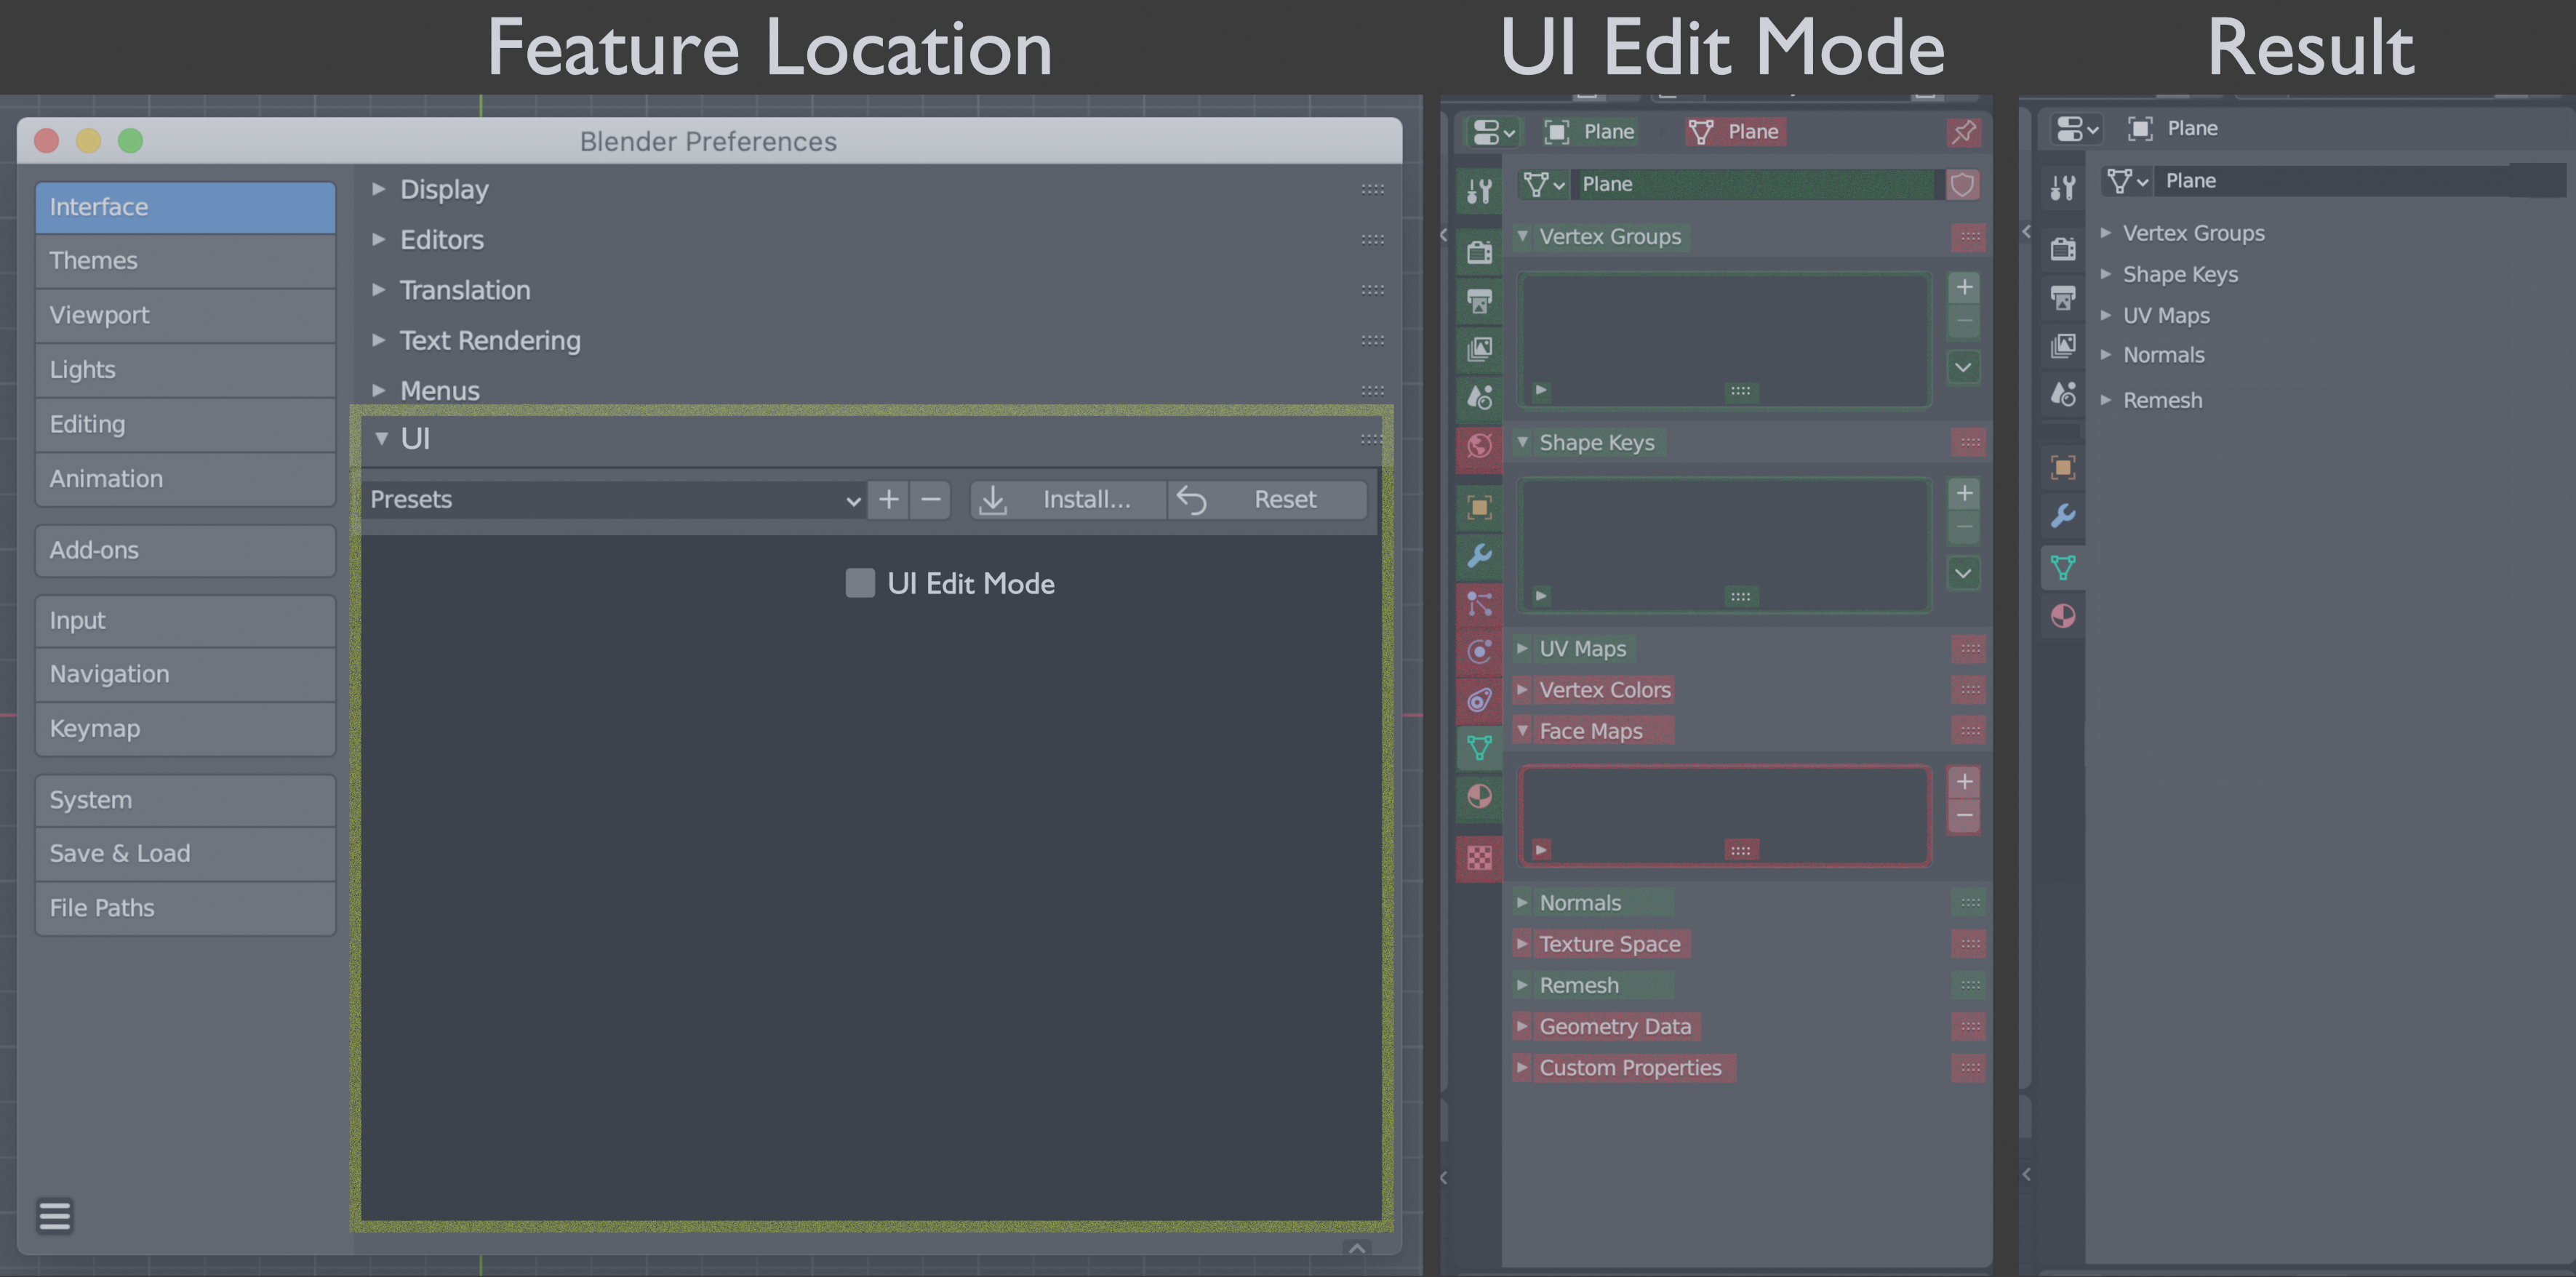Image resolution: width=2576 pixels, height=1277 pixels.
Task: Open Output properties tab in edit mode panel
Action: (x=1479, y=300)
